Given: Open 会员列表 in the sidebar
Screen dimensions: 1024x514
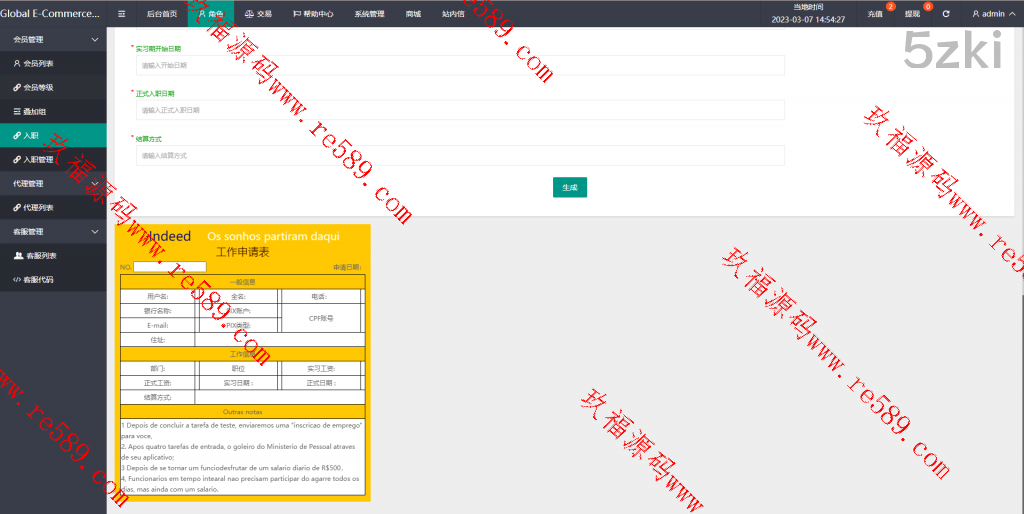Looking at the screenshot, I should [39, 63].
